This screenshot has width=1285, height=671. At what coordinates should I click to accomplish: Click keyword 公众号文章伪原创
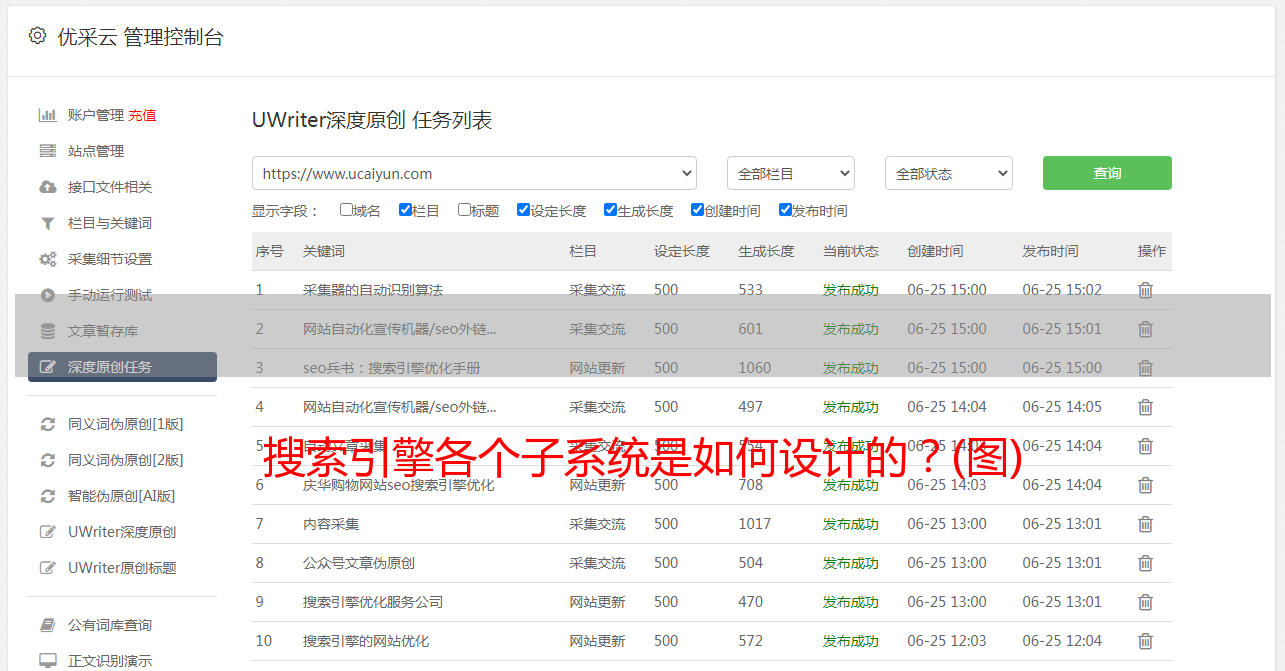pyautogui.click(x=359, y=563)
